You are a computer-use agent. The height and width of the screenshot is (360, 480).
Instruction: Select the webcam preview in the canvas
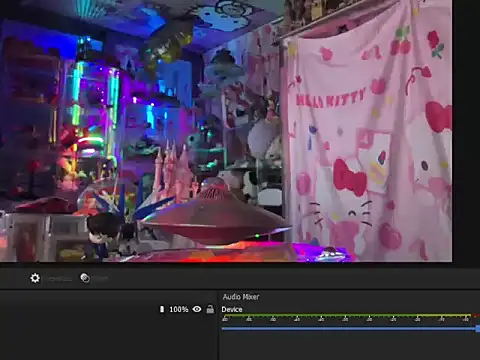click(x=226, y=131)
